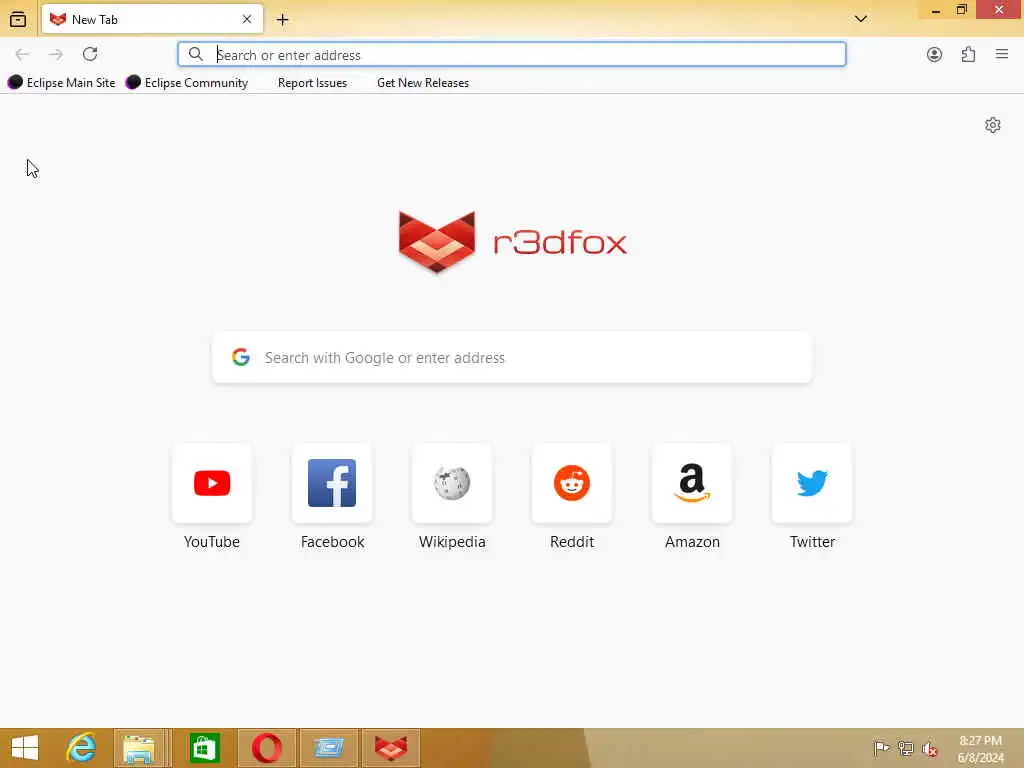
Task: Open network status tray icon
Action: tap(905, 748)
